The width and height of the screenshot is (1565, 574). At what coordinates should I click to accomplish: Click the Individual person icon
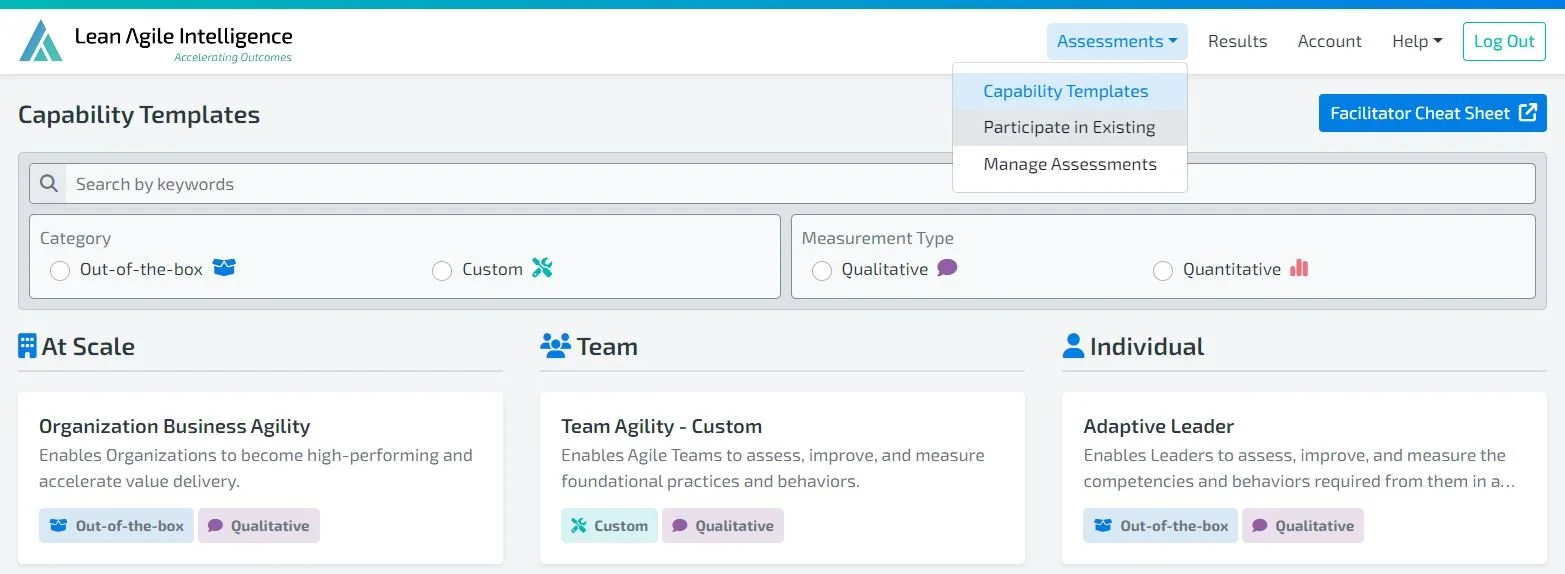(x=1073, y=346)
